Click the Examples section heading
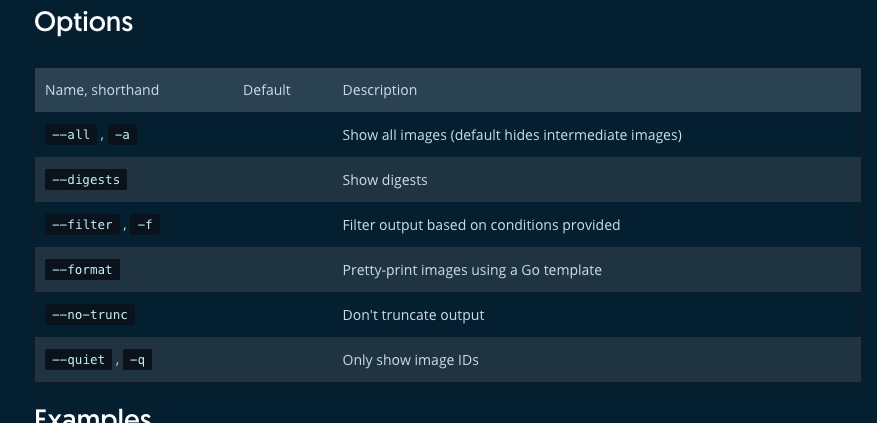 tap(92, 415)
